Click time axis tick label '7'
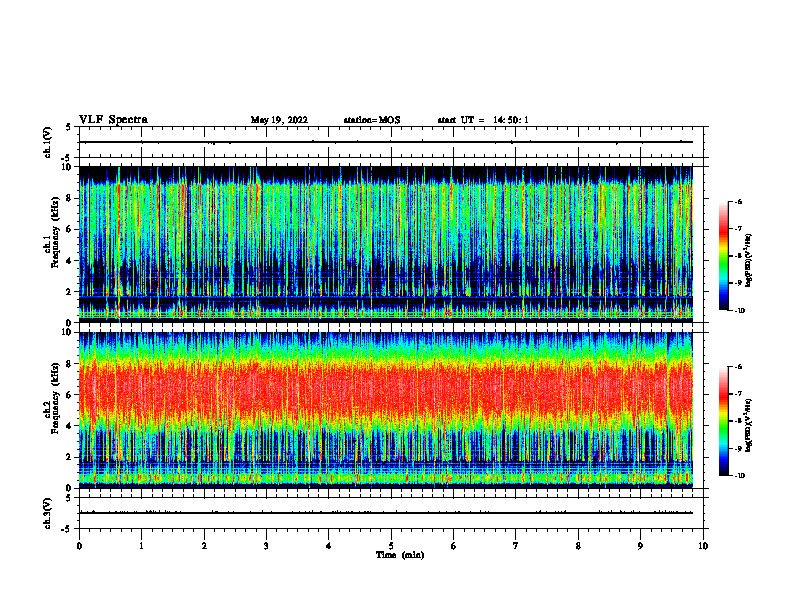The height and width of the screenshot is (612, 792). coord(516,546)
